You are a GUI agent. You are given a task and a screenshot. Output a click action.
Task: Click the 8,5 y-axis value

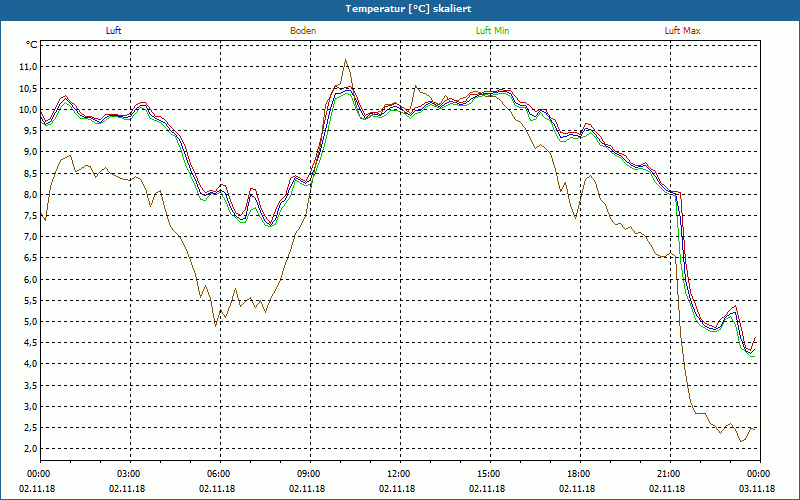[30, 173]
